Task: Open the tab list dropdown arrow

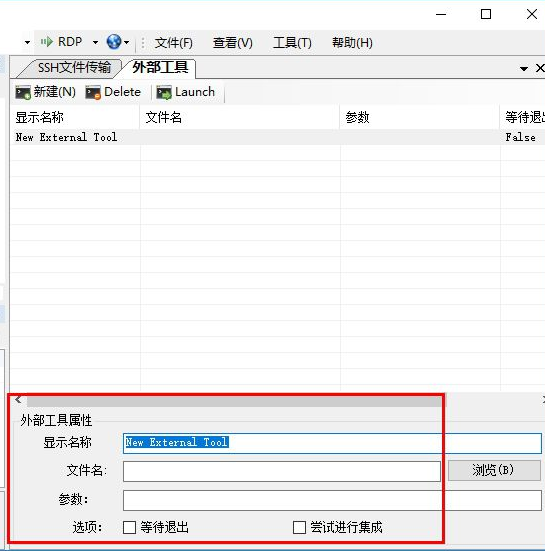Action: (524, 69)
